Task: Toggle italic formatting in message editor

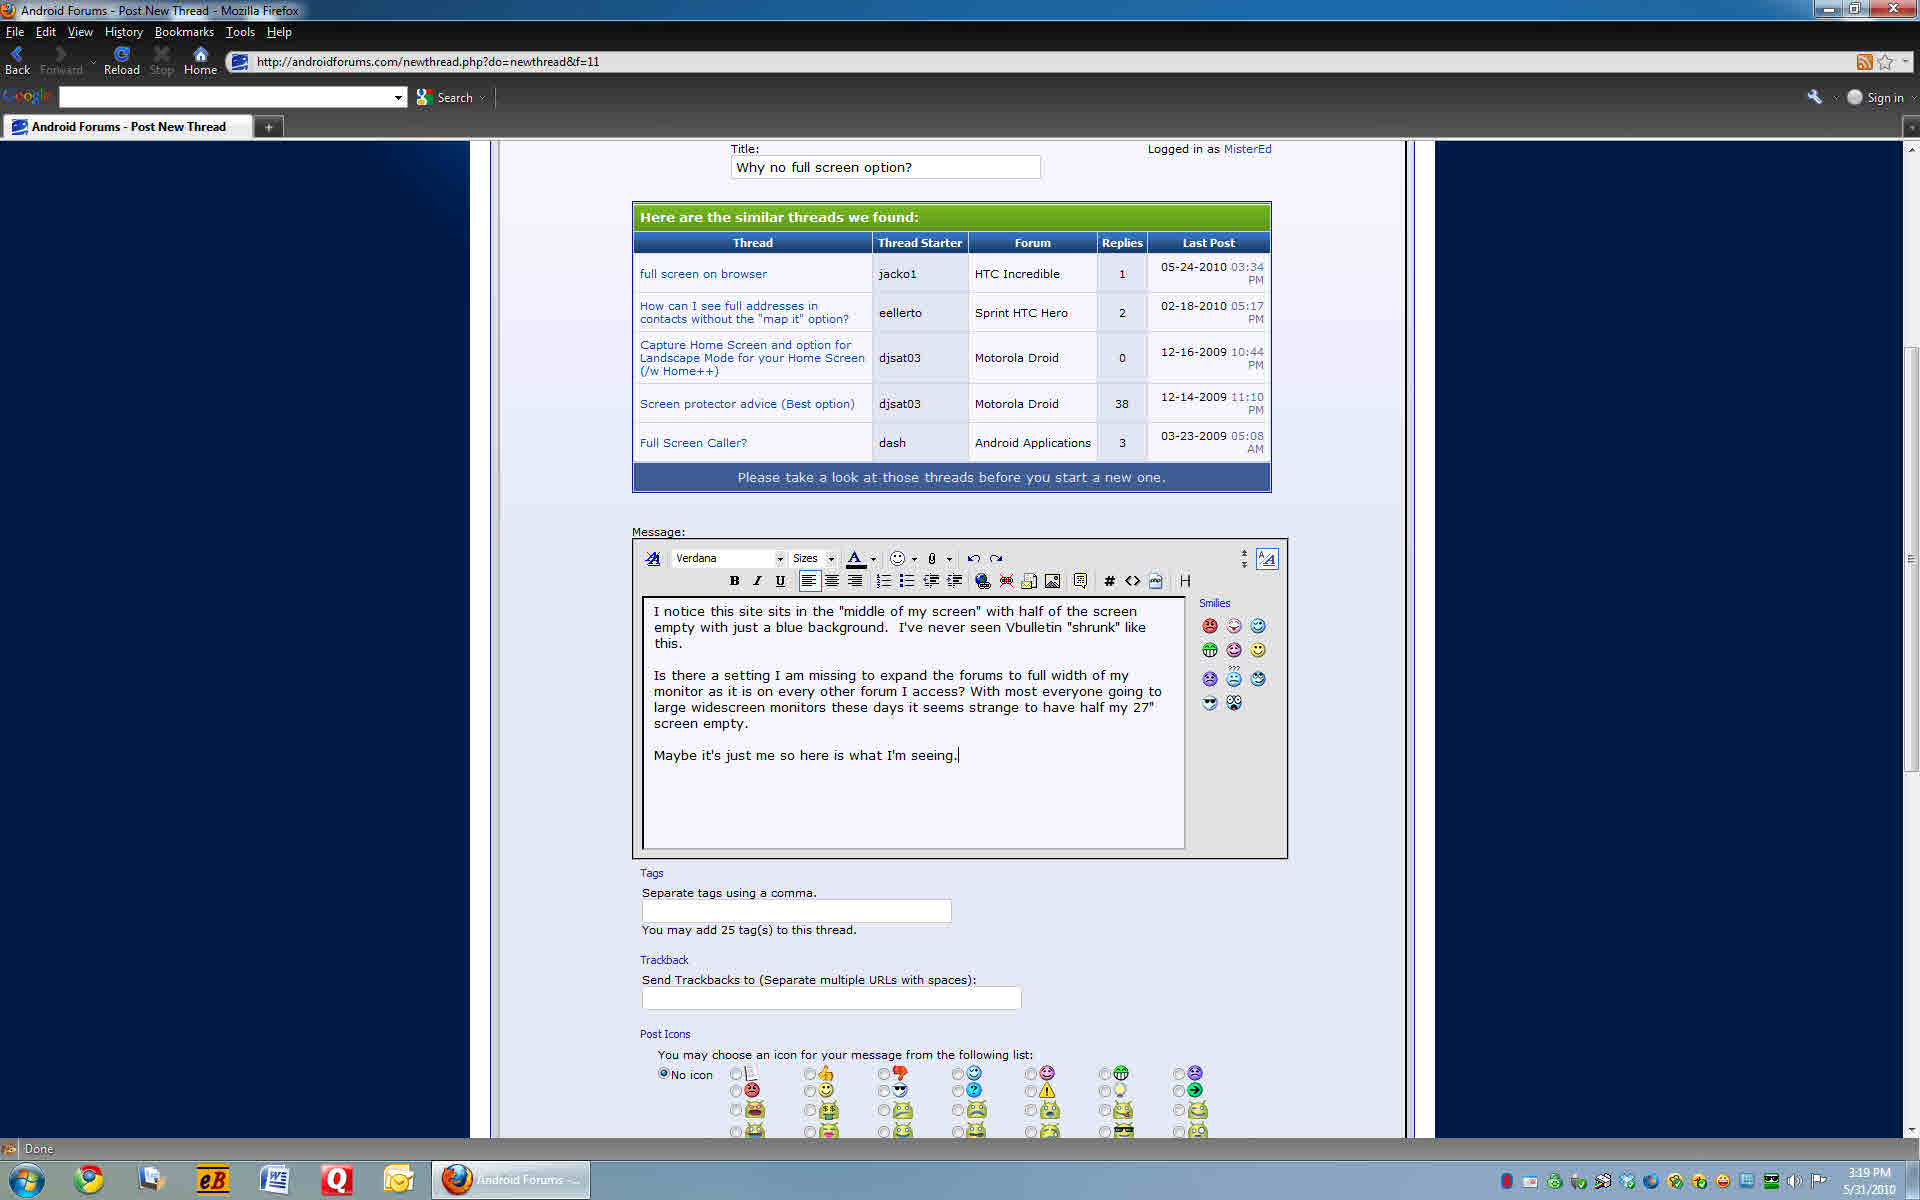Action: (x=758, y=581)
